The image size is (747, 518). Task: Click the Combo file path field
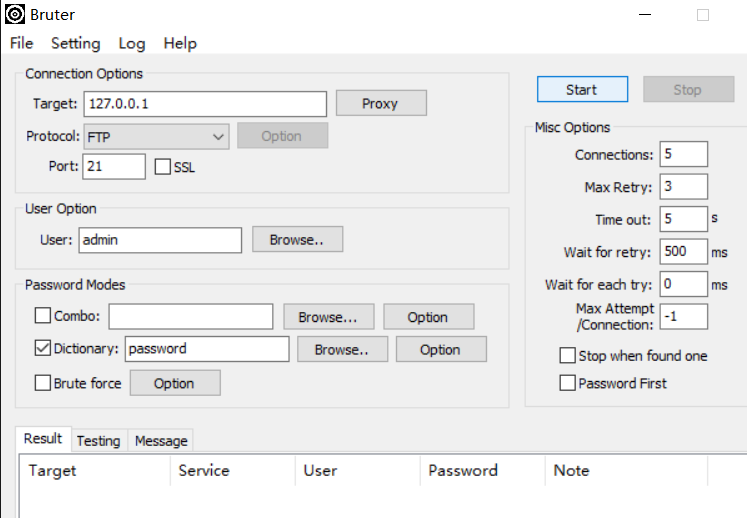point(191,316)
